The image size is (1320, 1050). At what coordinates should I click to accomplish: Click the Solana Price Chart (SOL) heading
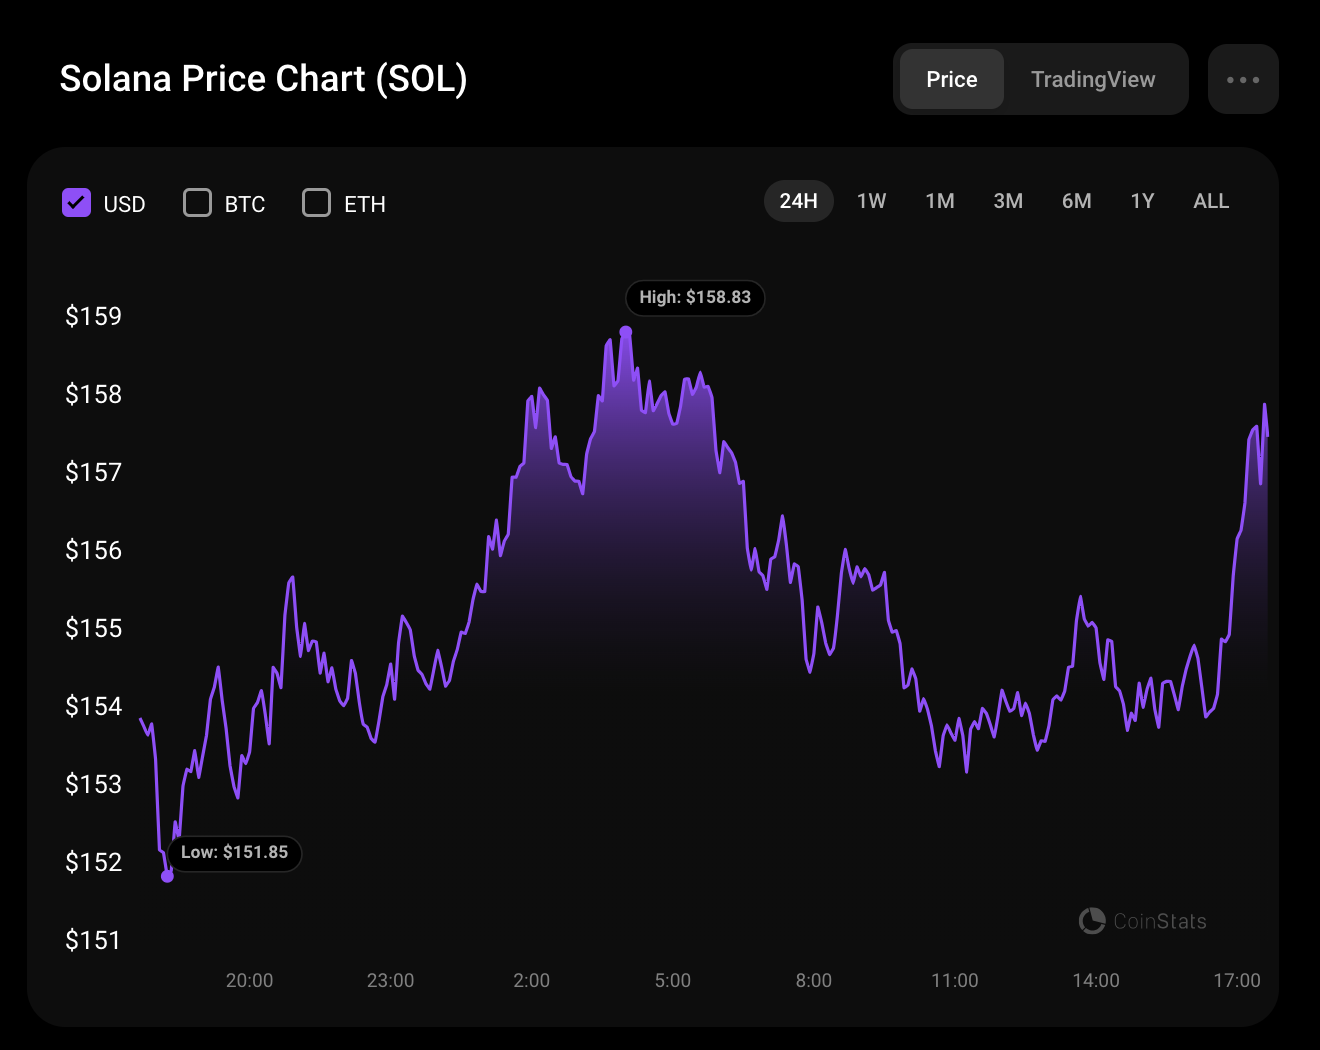[263, 79]
